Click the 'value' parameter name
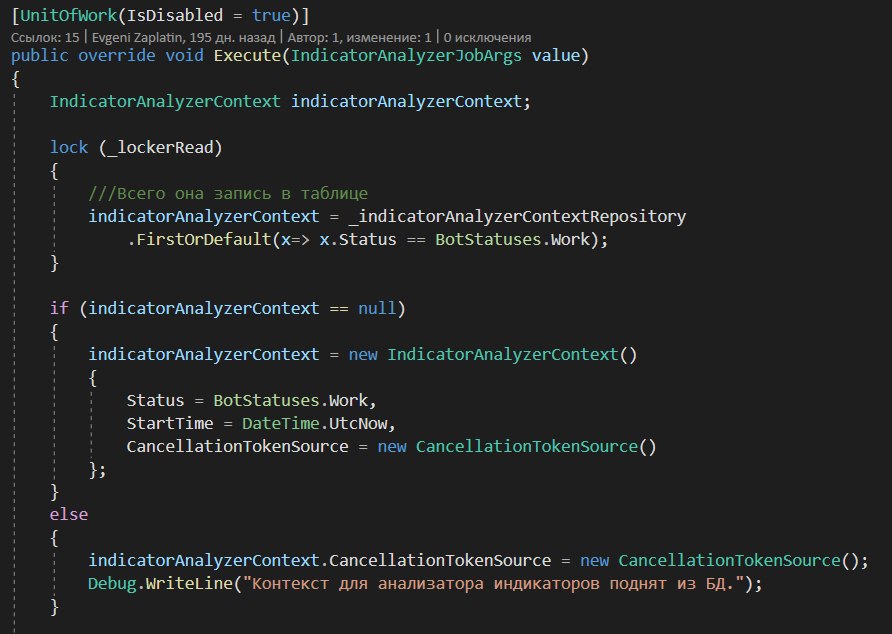This screenshot has width=892, height=634. pyautogui.click(x=555, y=56)
